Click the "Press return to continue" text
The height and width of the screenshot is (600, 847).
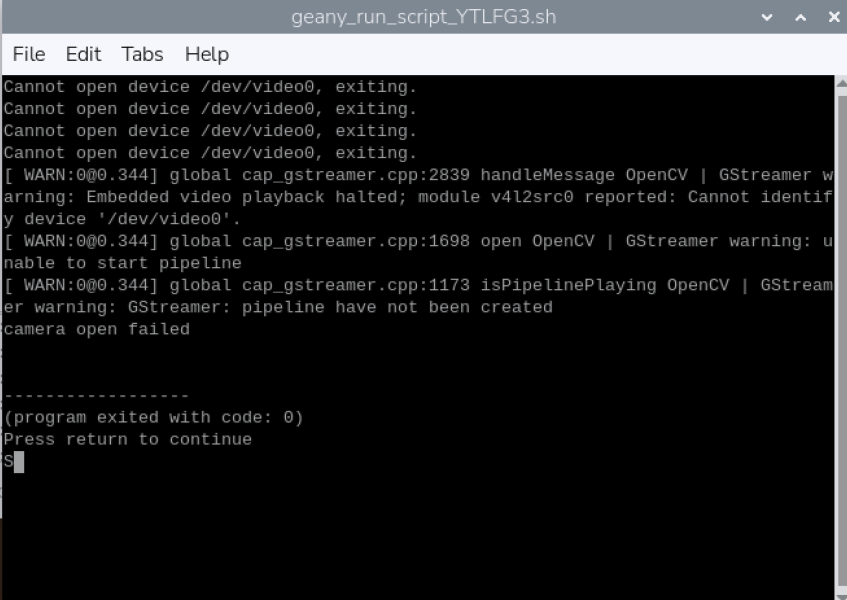pyautogui.click(x=128, y=440)
